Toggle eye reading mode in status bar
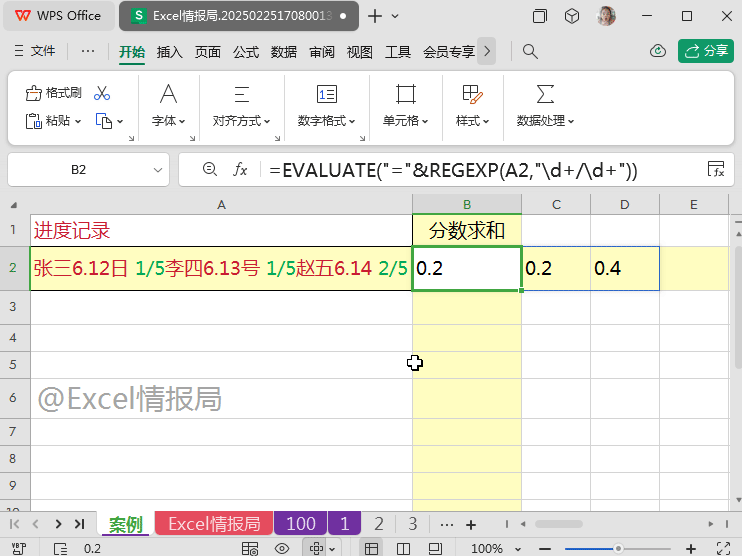This screenshot has width=742, height=556. click(282, 548)
